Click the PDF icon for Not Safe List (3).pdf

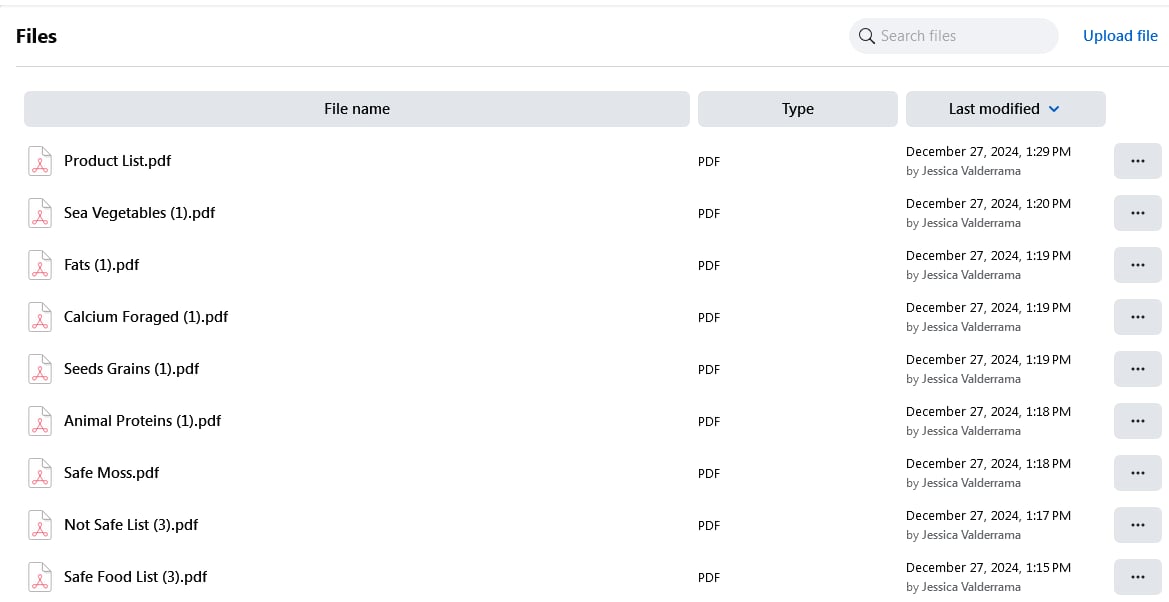tap(39, 525)
